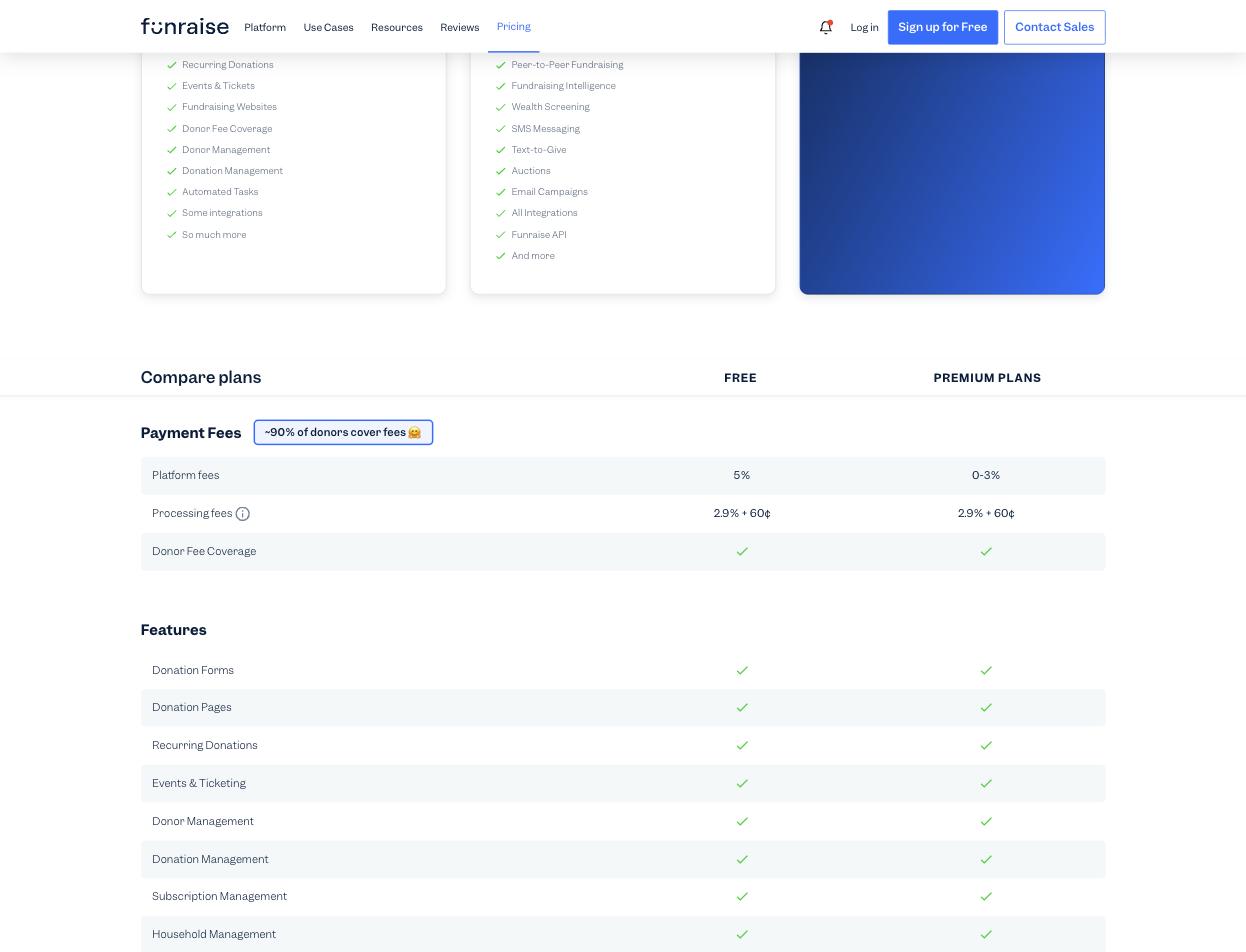1246x952 pixels.
Task: Click the Log in link
Action: click(864, 27)
